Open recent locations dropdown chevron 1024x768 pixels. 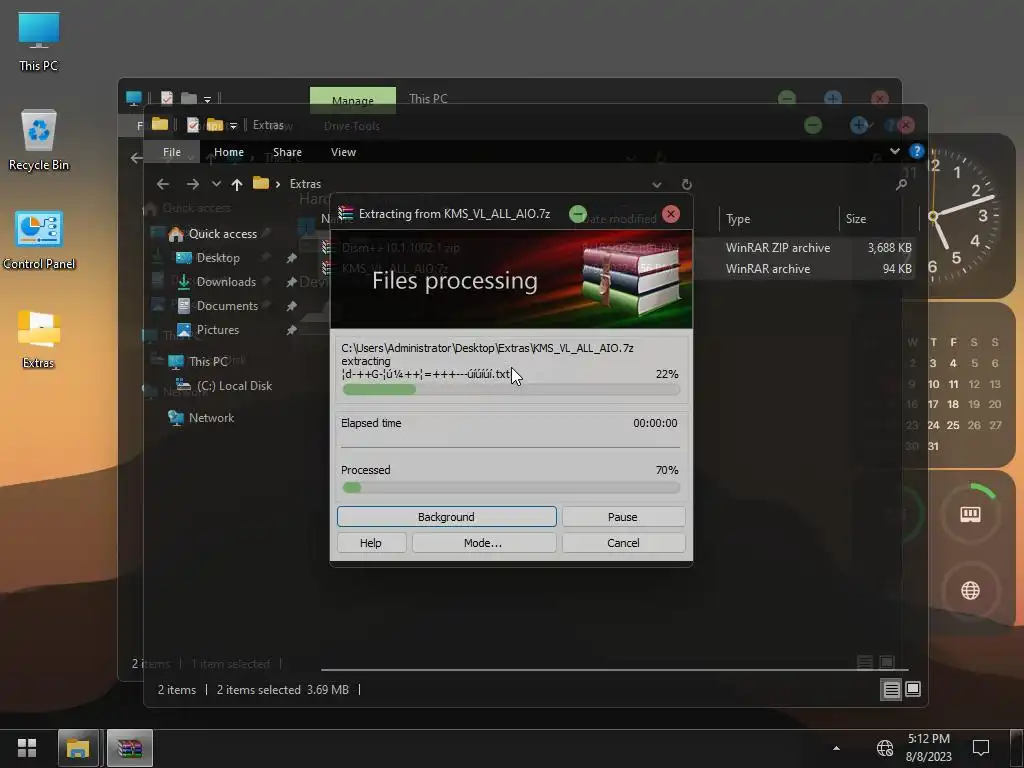click(x=216, y=184)
